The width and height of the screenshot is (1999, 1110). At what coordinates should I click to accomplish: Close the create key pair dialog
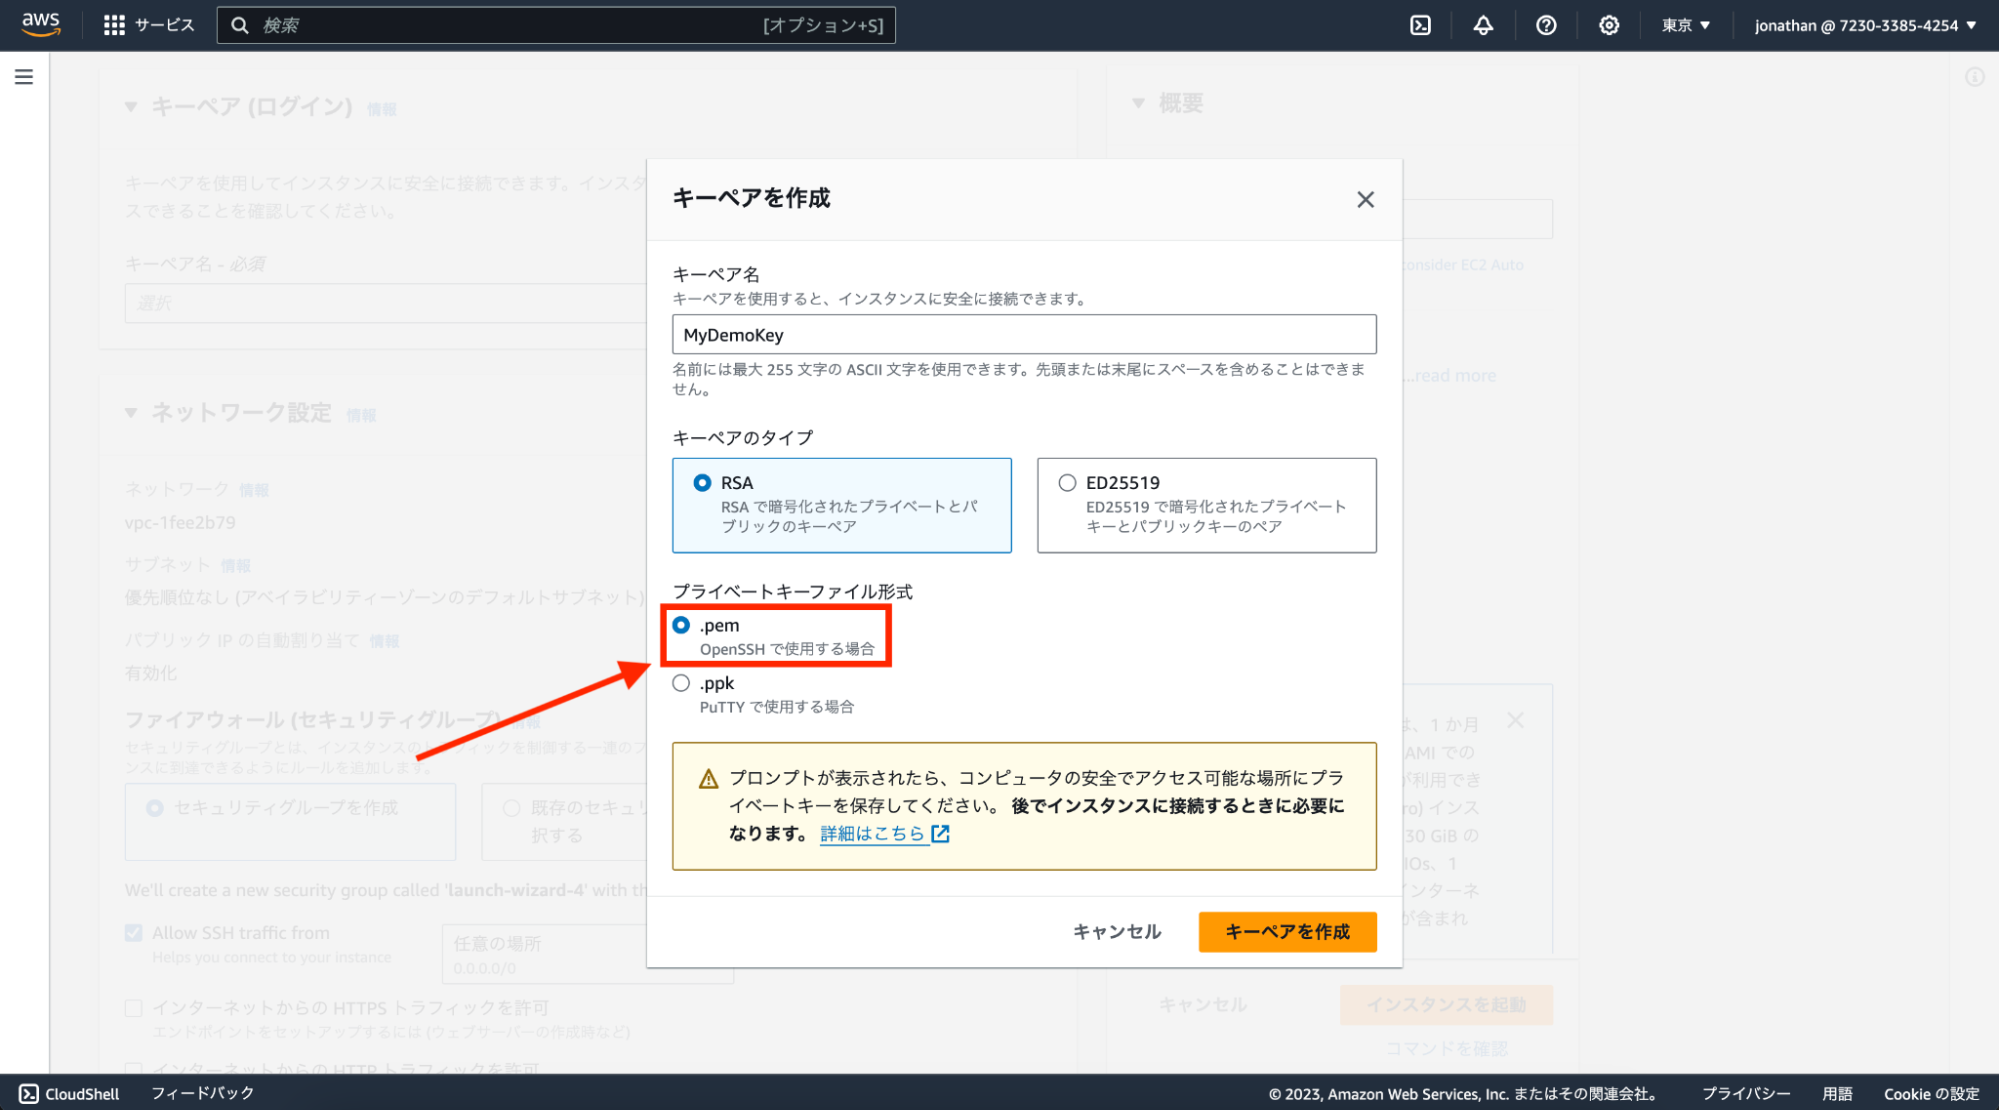tap(1365, 199)
